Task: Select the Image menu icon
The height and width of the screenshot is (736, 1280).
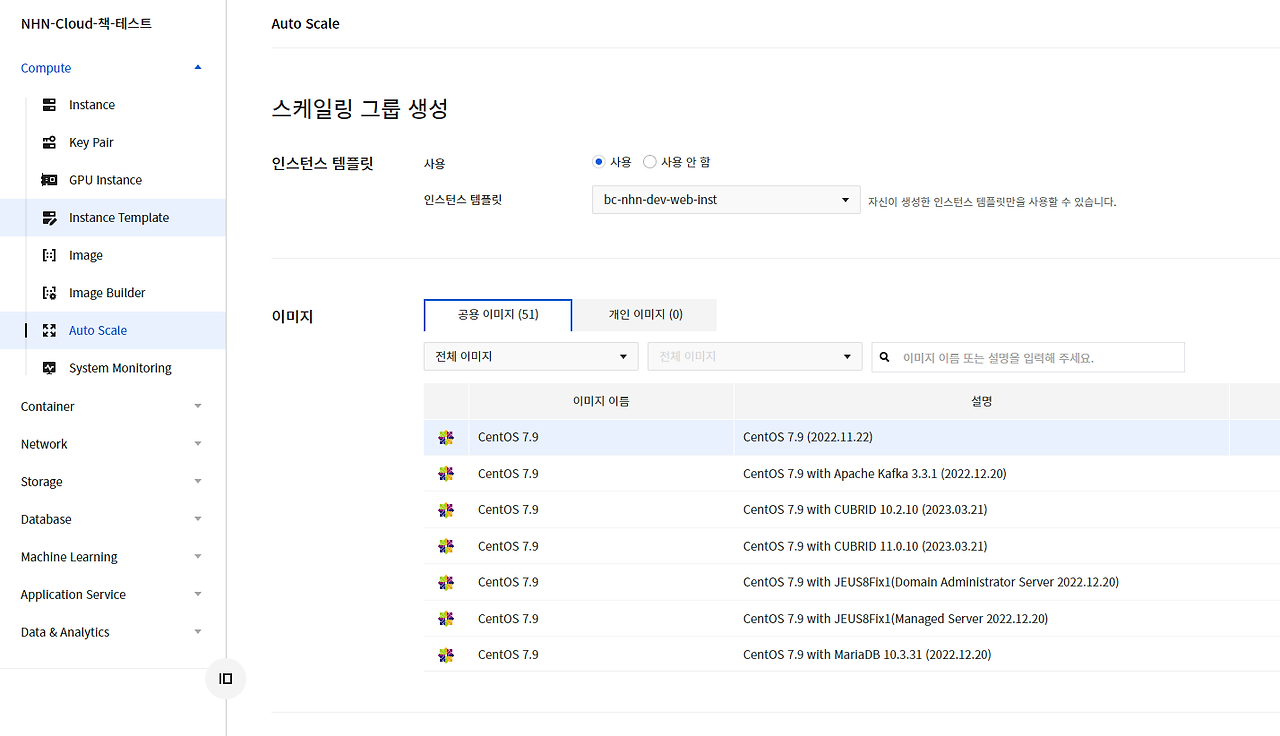Action: pos(49,255)
